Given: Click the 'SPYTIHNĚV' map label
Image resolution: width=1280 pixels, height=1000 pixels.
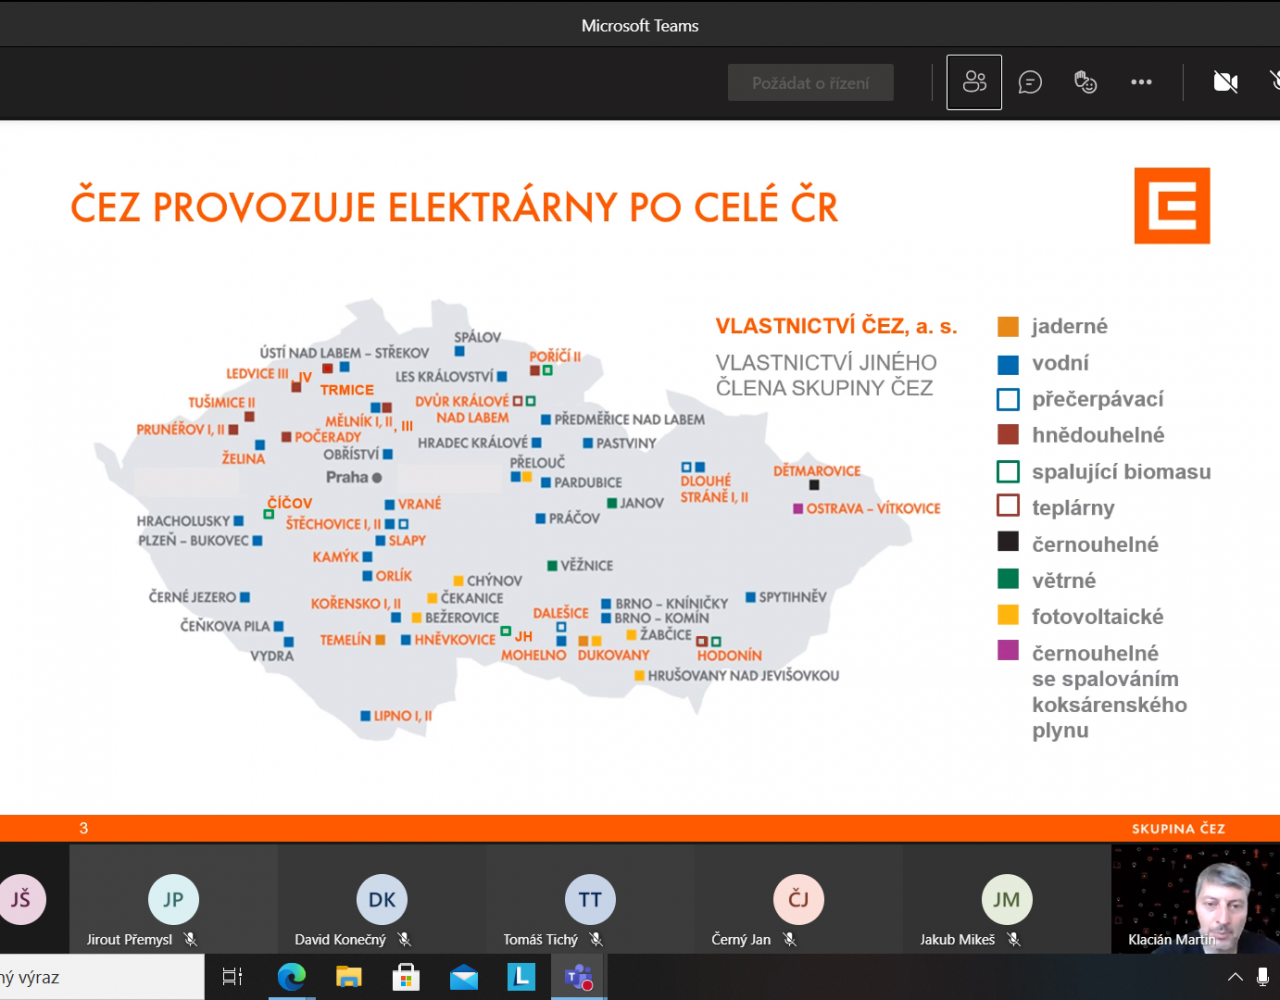Looking at the screenshot, I should pos(793,597).
